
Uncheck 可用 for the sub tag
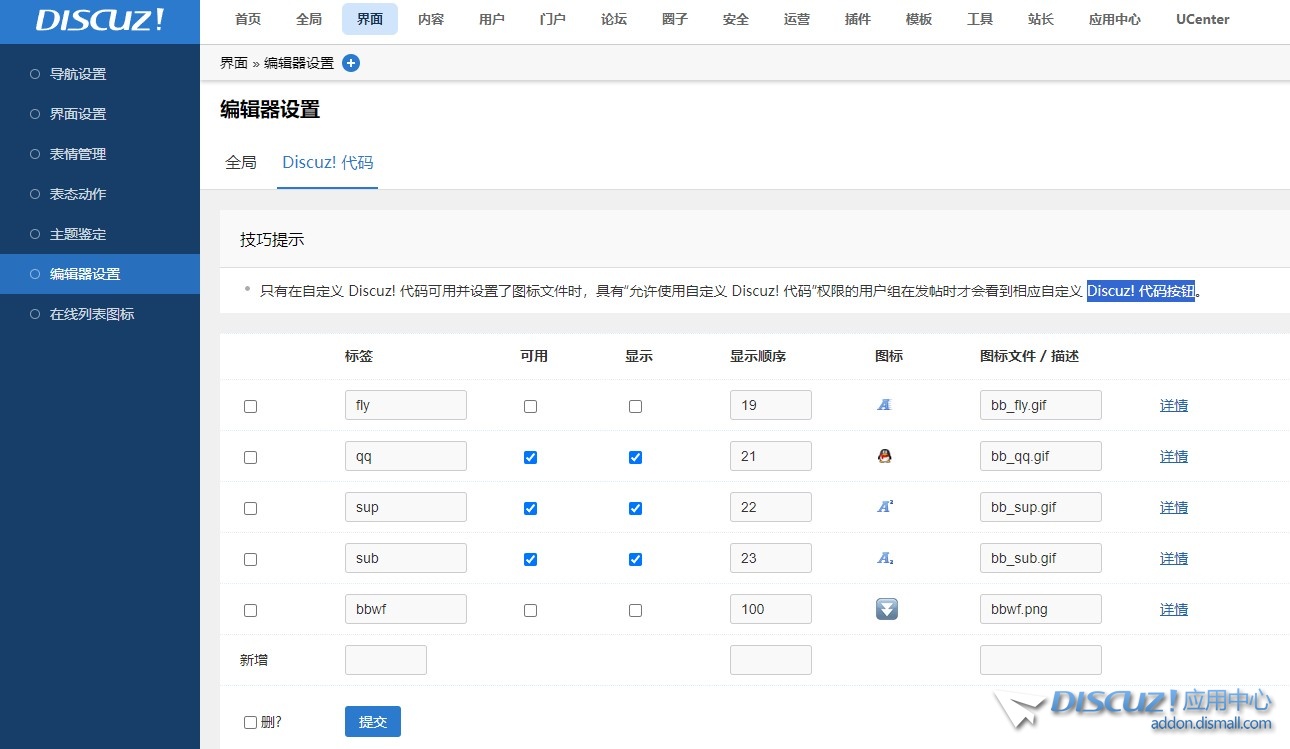(530, 560)
